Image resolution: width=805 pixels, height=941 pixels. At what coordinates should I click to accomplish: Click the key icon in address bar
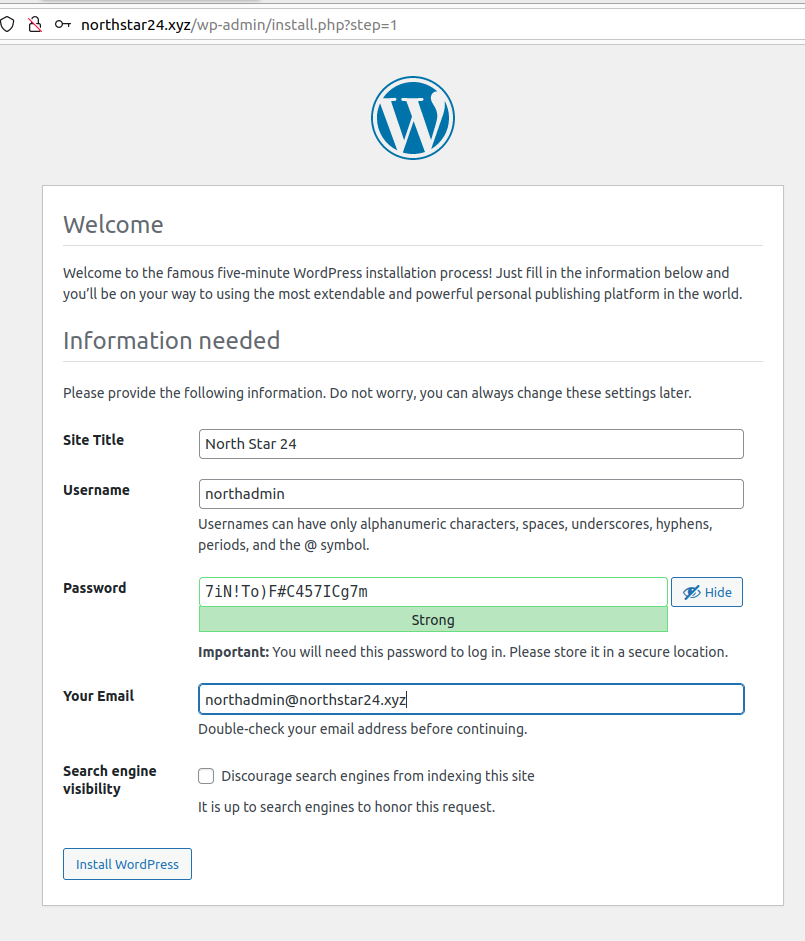62,24
